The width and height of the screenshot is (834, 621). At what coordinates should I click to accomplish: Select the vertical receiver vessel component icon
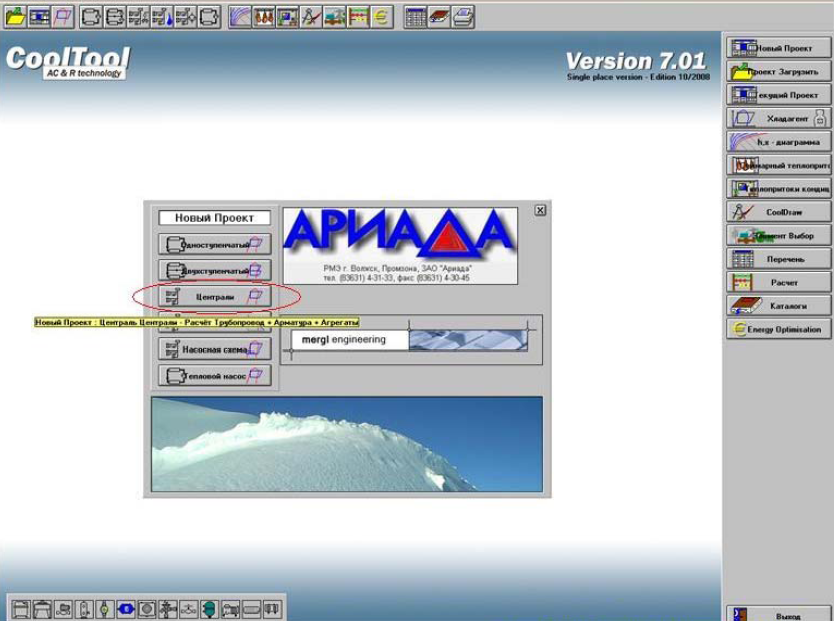(84, 609)
